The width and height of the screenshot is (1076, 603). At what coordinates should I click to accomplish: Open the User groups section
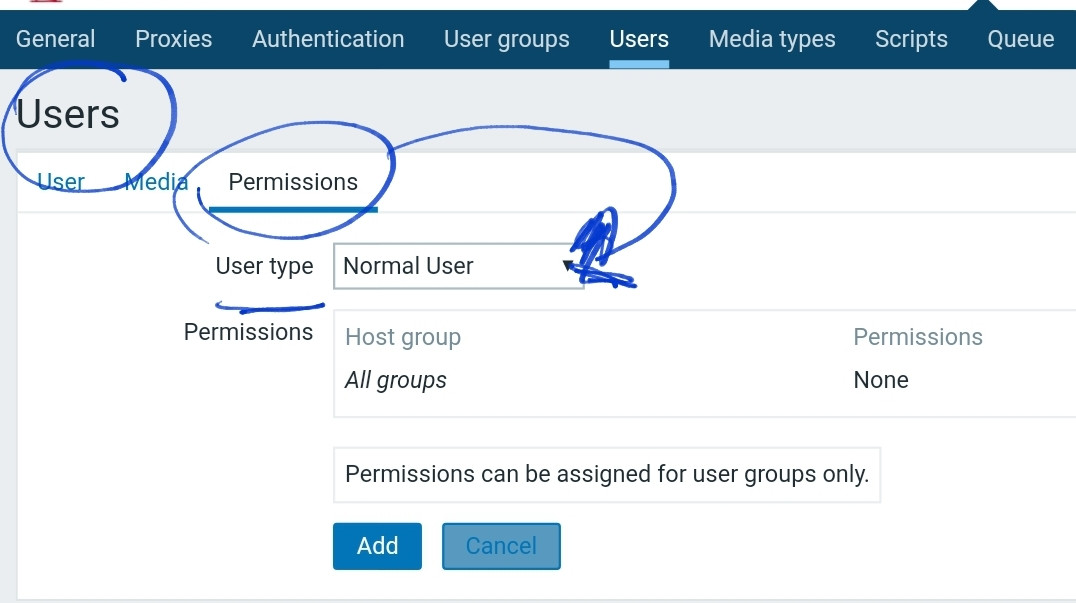click(507, 39)
